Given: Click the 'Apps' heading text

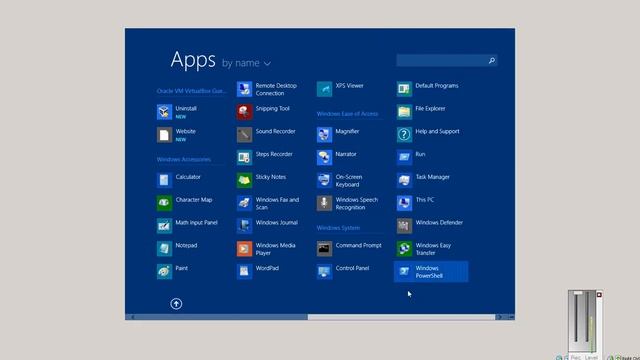Looking at the screenshot, I should point(193,60).
